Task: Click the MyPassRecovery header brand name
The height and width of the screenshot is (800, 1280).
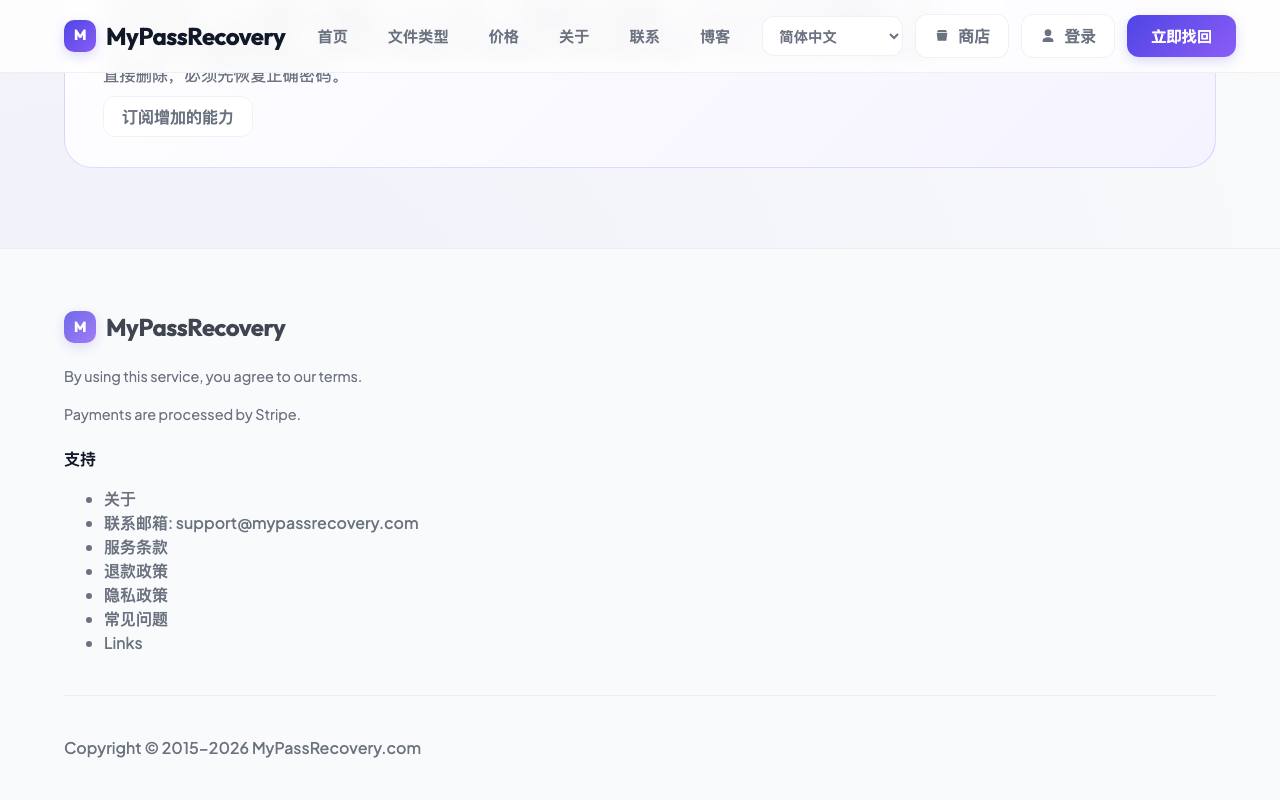Action: [196, 37]
